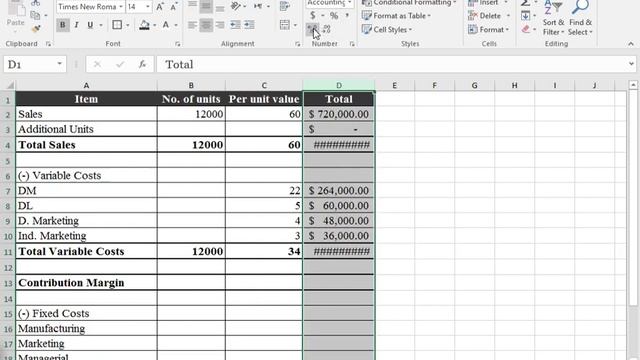Select column A header
The image size is (640, 360).
tap(86, 85)
